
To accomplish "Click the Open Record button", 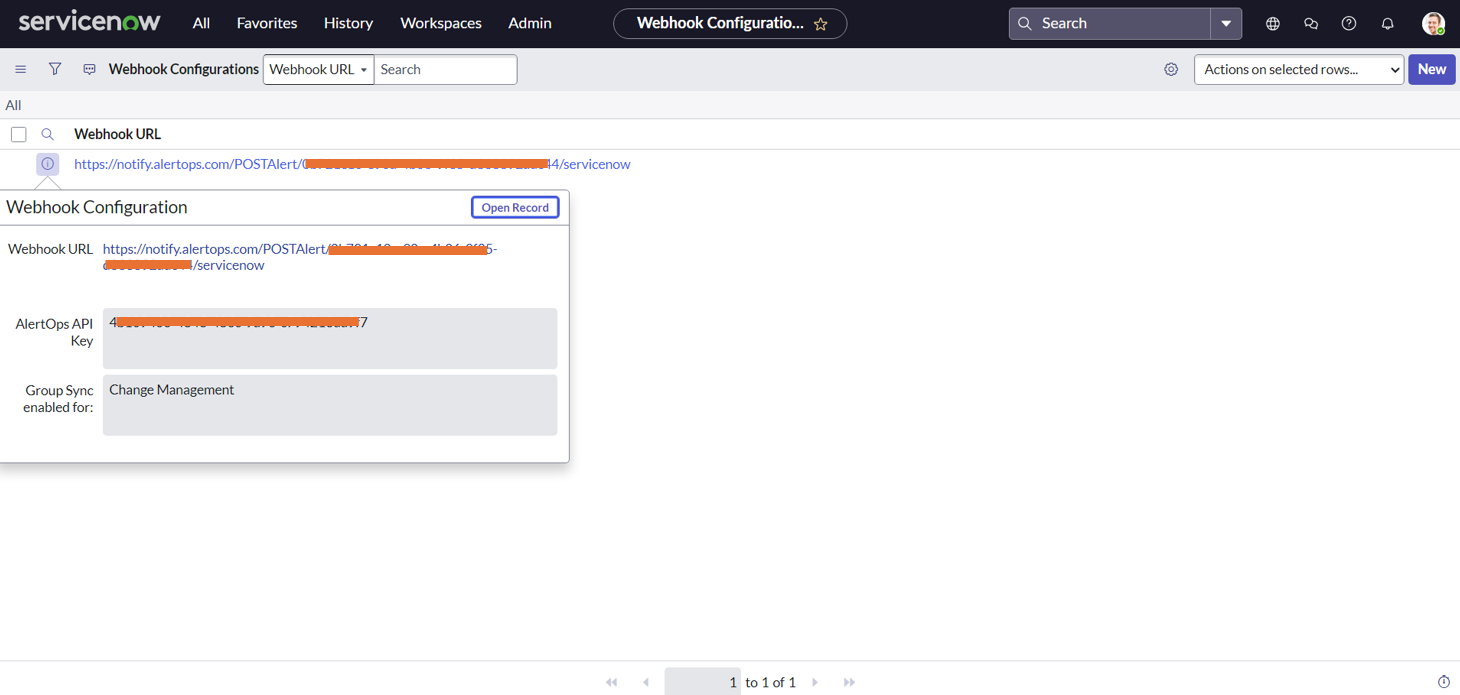I will point(515,207).
